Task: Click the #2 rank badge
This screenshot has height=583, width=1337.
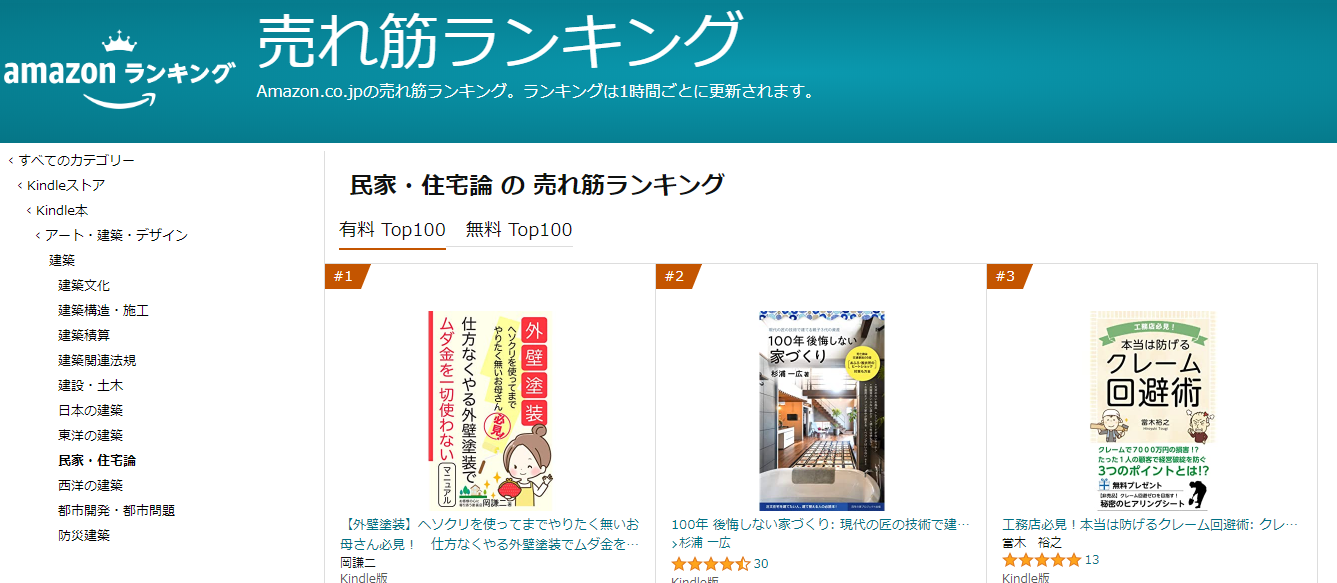Action: click(677, 276)
